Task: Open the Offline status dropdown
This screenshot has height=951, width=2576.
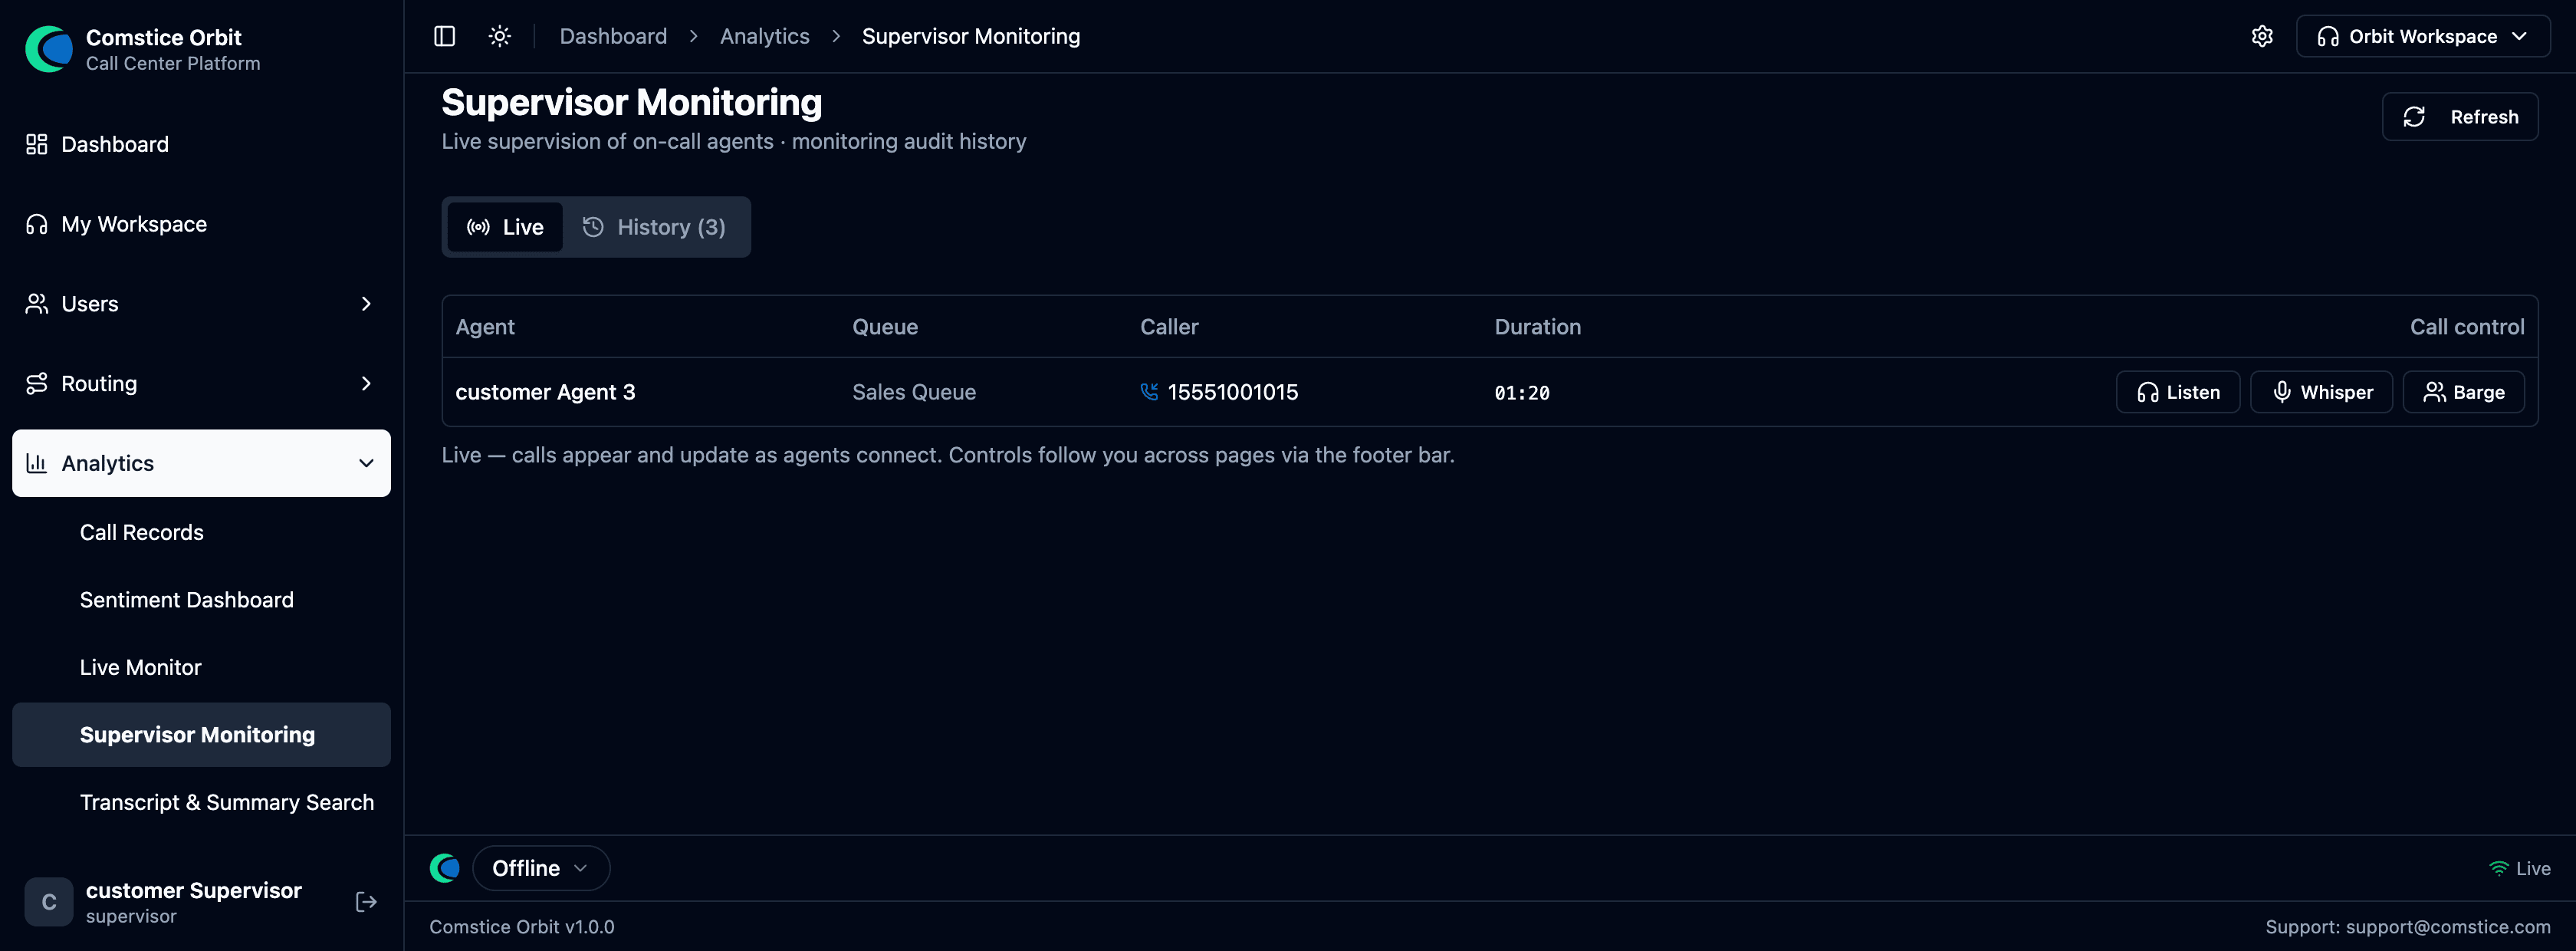Action: click(541, 868)
